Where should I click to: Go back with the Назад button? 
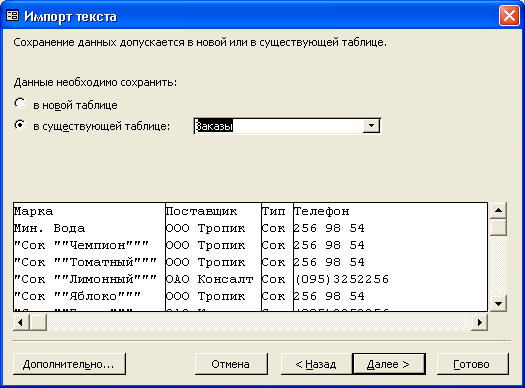[316, 364]
